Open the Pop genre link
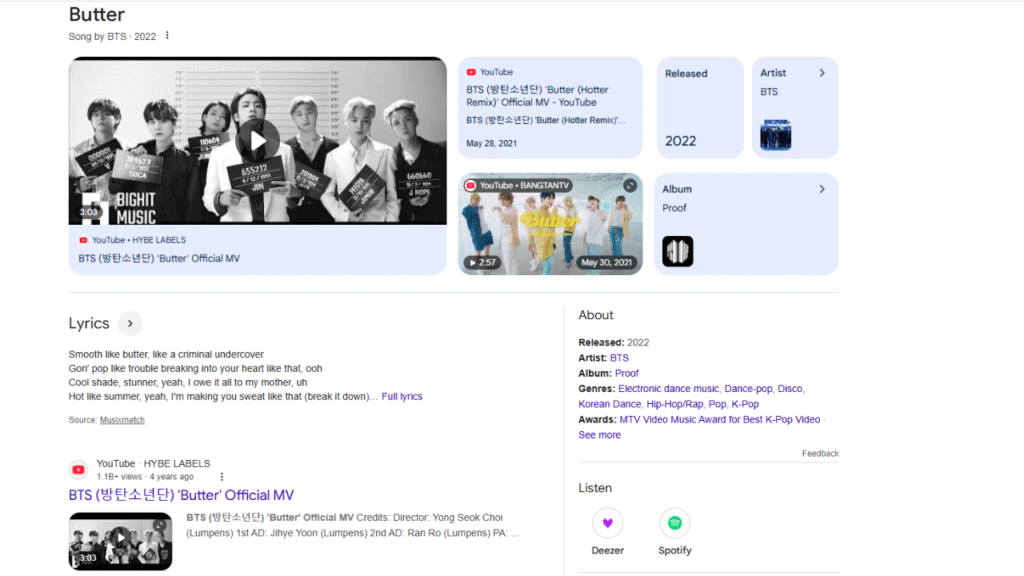The height and width of the screenshot is (576, 1024). pyautogui.click(x=717, y=404)
